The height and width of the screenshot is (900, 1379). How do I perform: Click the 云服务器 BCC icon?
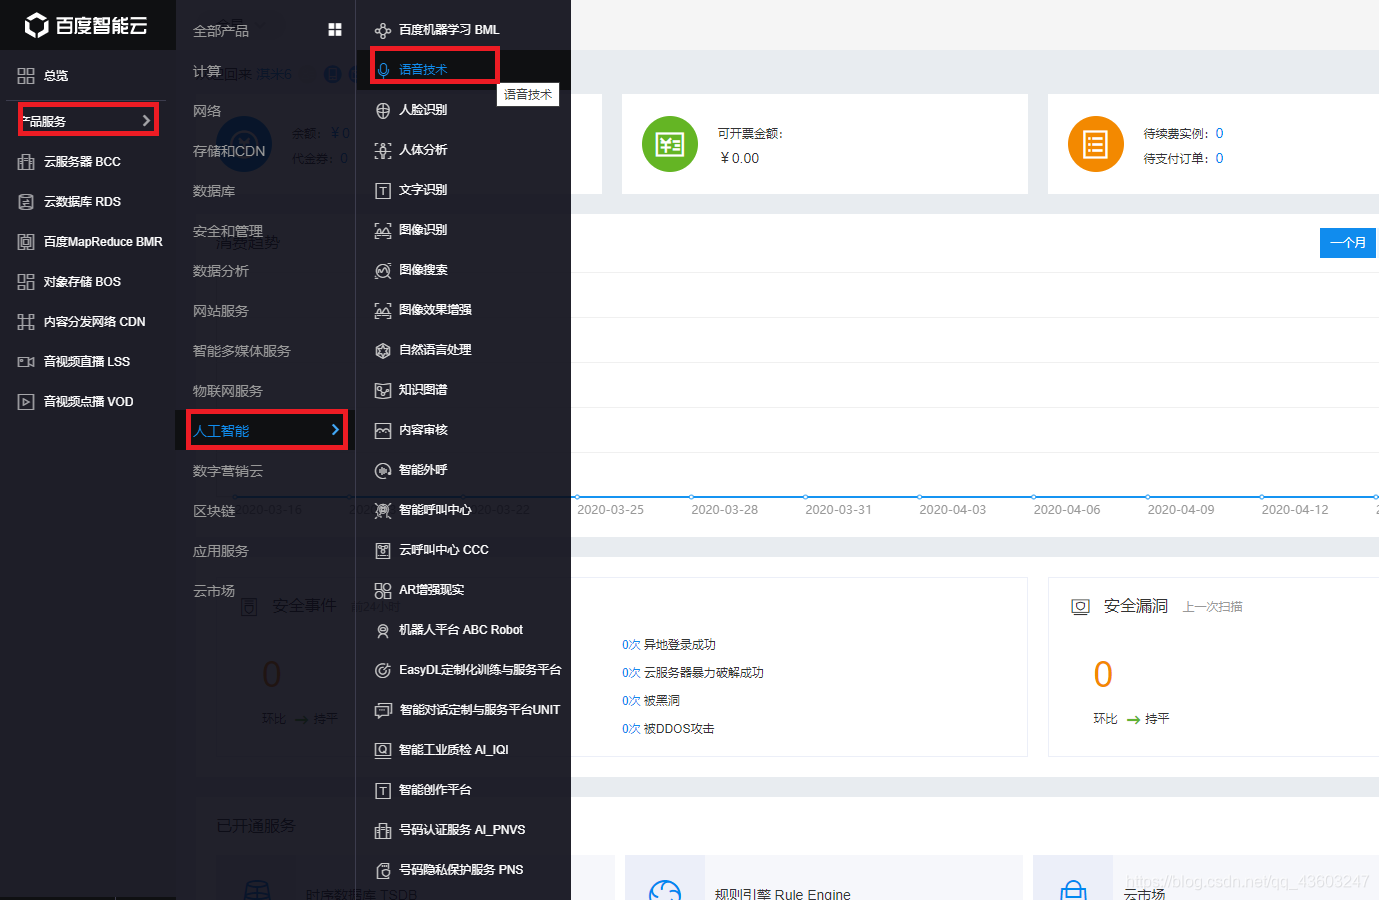click(26, 162)
